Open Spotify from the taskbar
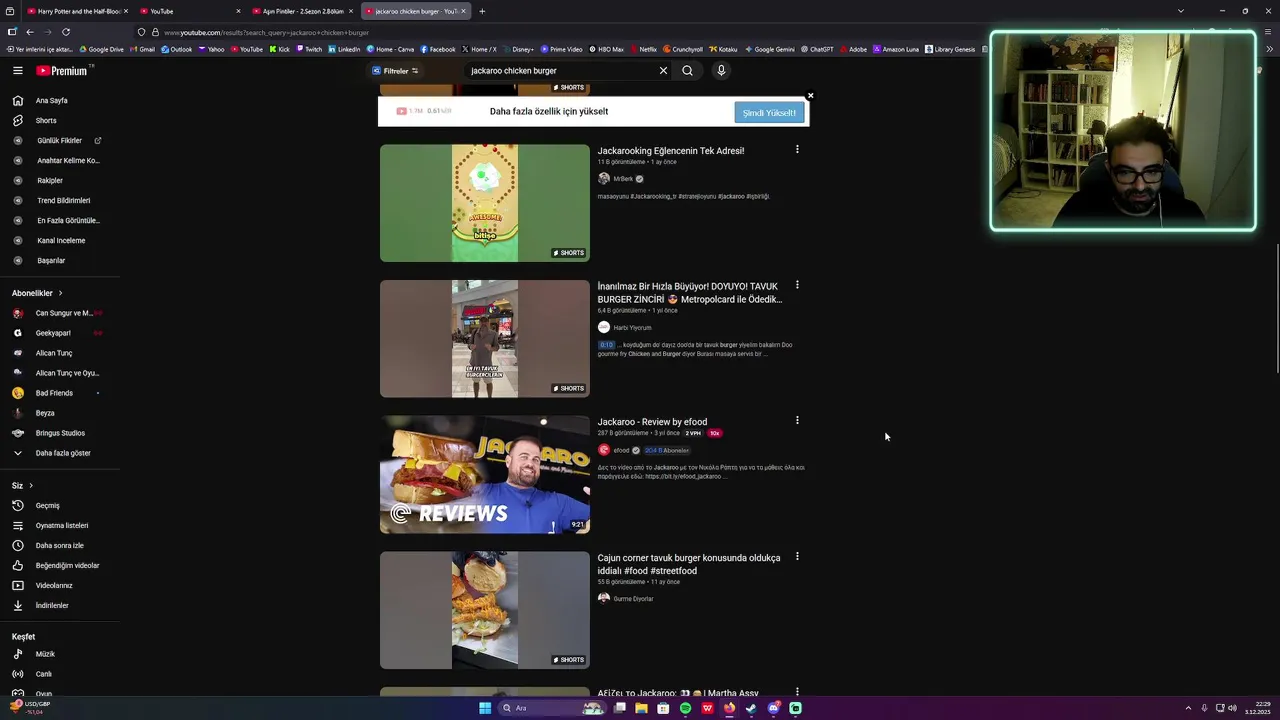Viewport: 1280px width, 720px height. 685,708
